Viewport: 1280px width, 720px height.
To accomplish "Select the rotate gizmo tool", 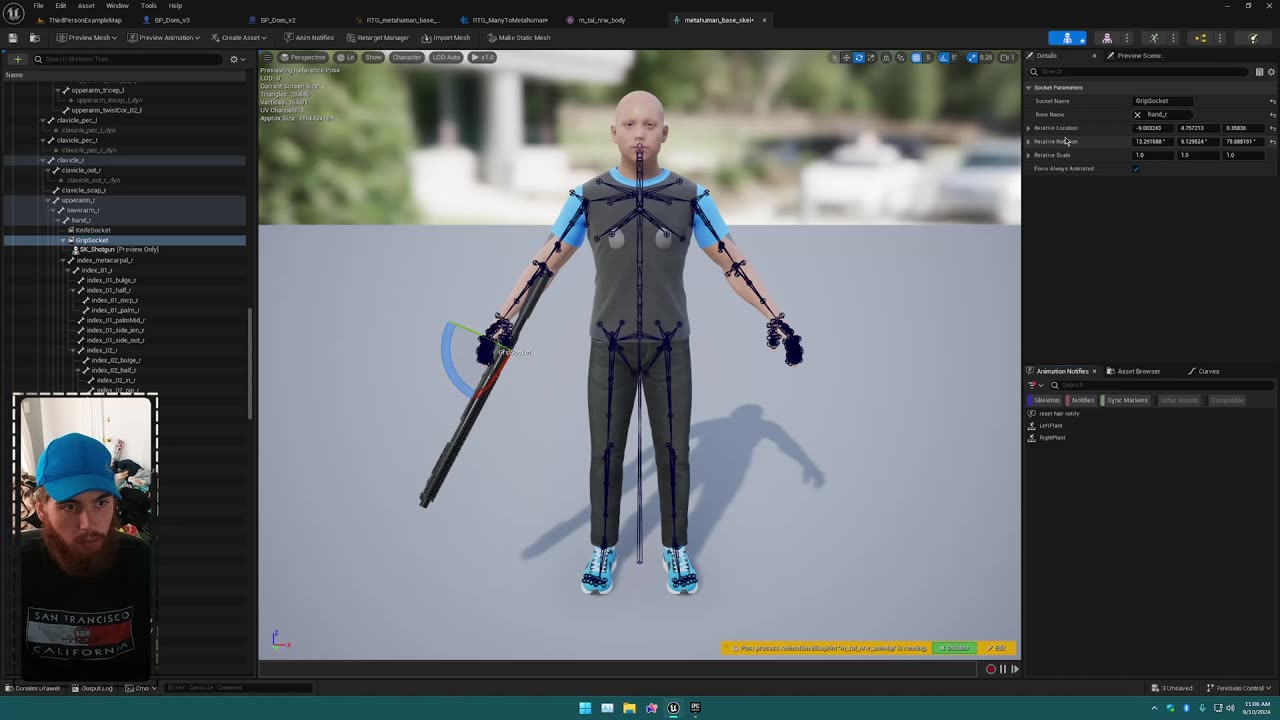I will tap(858, 58).
